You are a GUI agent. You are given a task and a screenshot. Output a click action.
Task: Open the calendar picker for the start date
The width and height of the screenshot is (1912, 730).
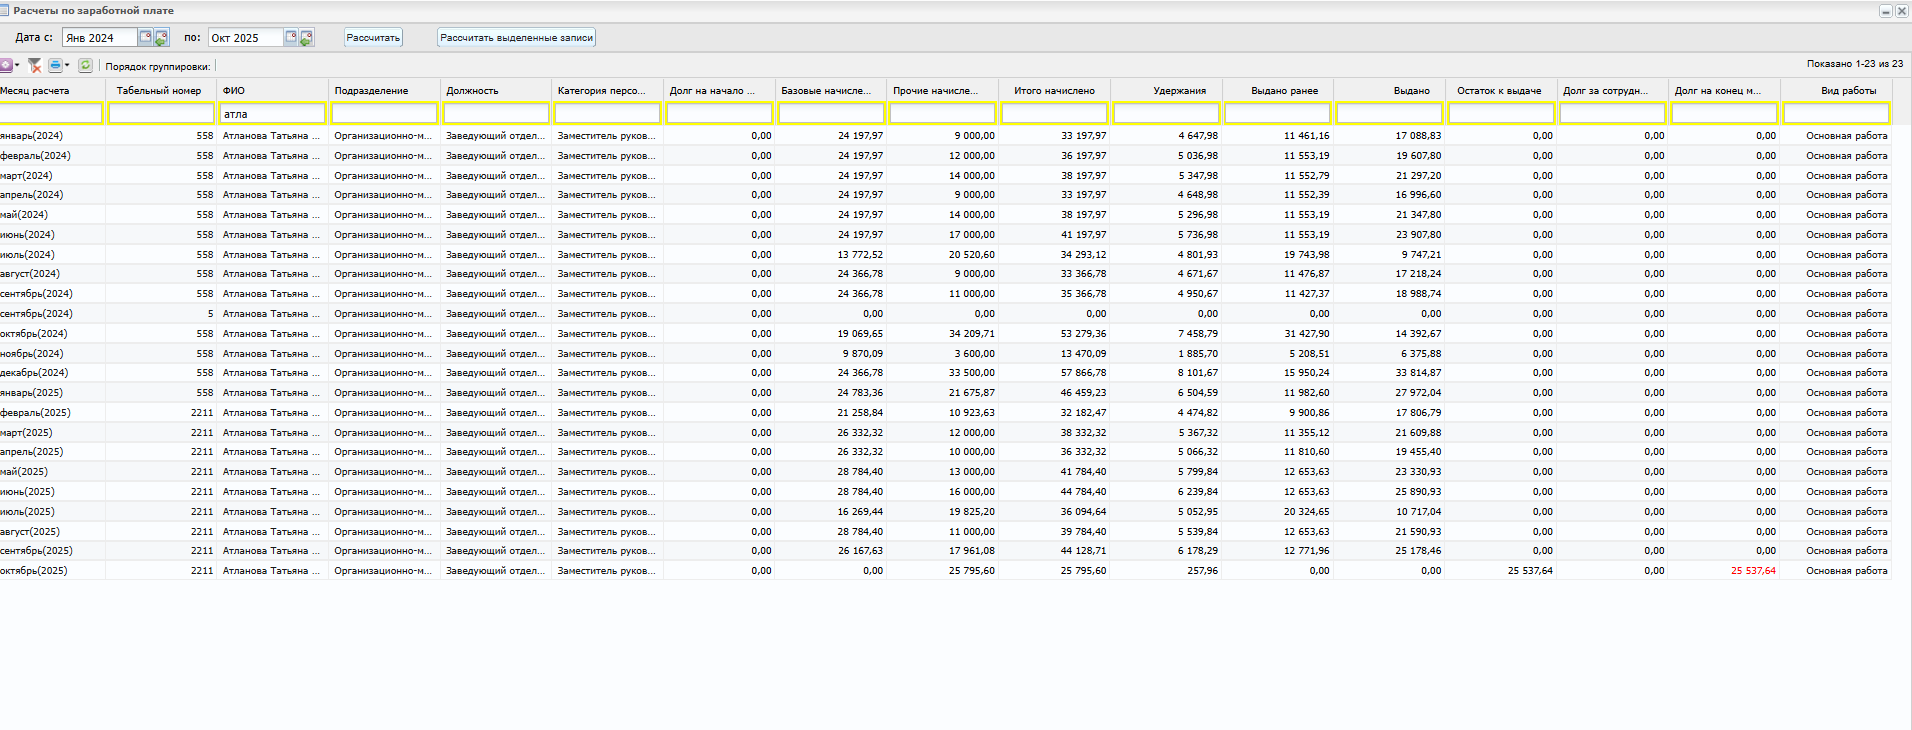click(145, 37)
